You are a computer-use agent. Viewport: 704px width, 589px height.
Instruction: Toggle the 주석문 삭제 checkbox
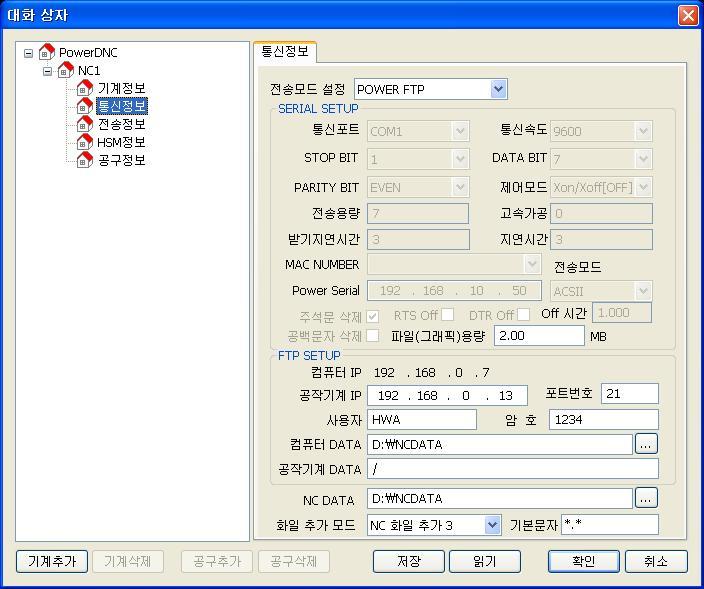point(373,316)
